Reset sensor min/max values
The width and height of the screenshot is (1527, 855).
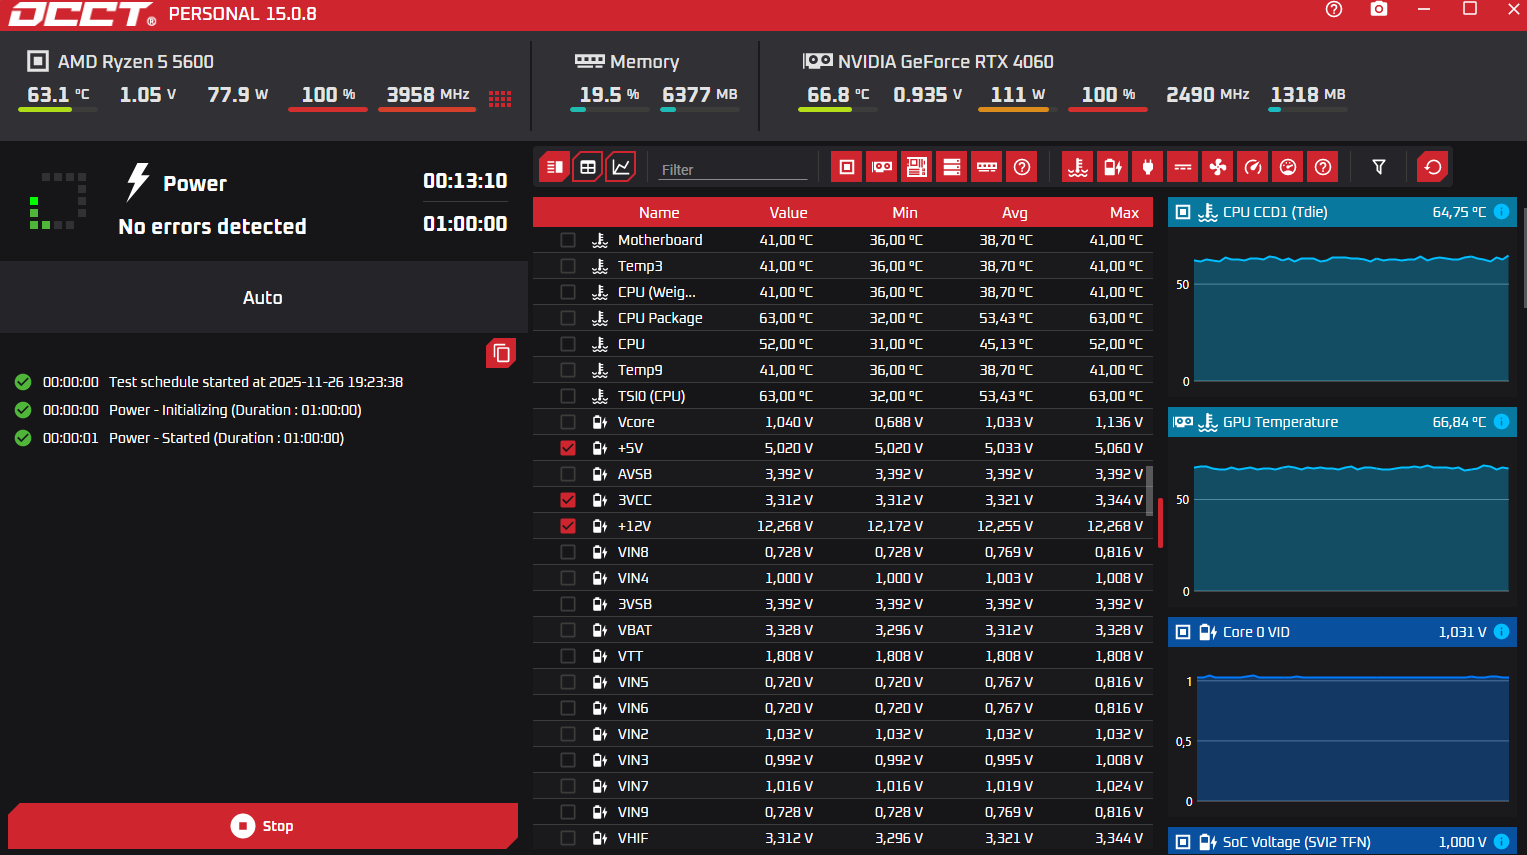click(1433, 167)
